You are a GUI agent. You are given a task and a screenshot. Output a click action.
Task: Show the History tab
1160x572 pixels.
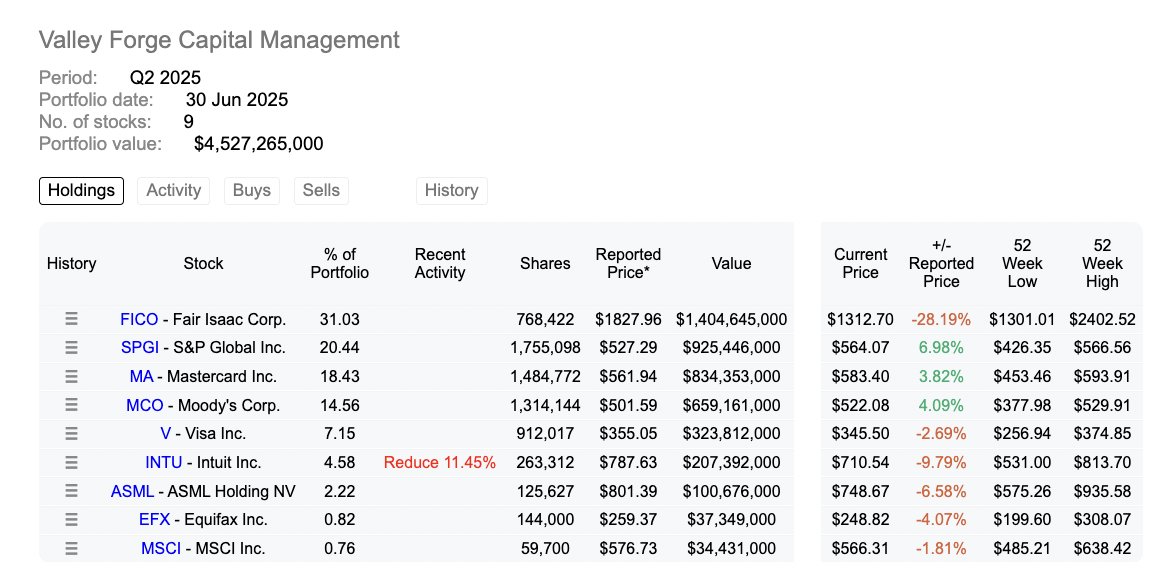click(451, 190)
